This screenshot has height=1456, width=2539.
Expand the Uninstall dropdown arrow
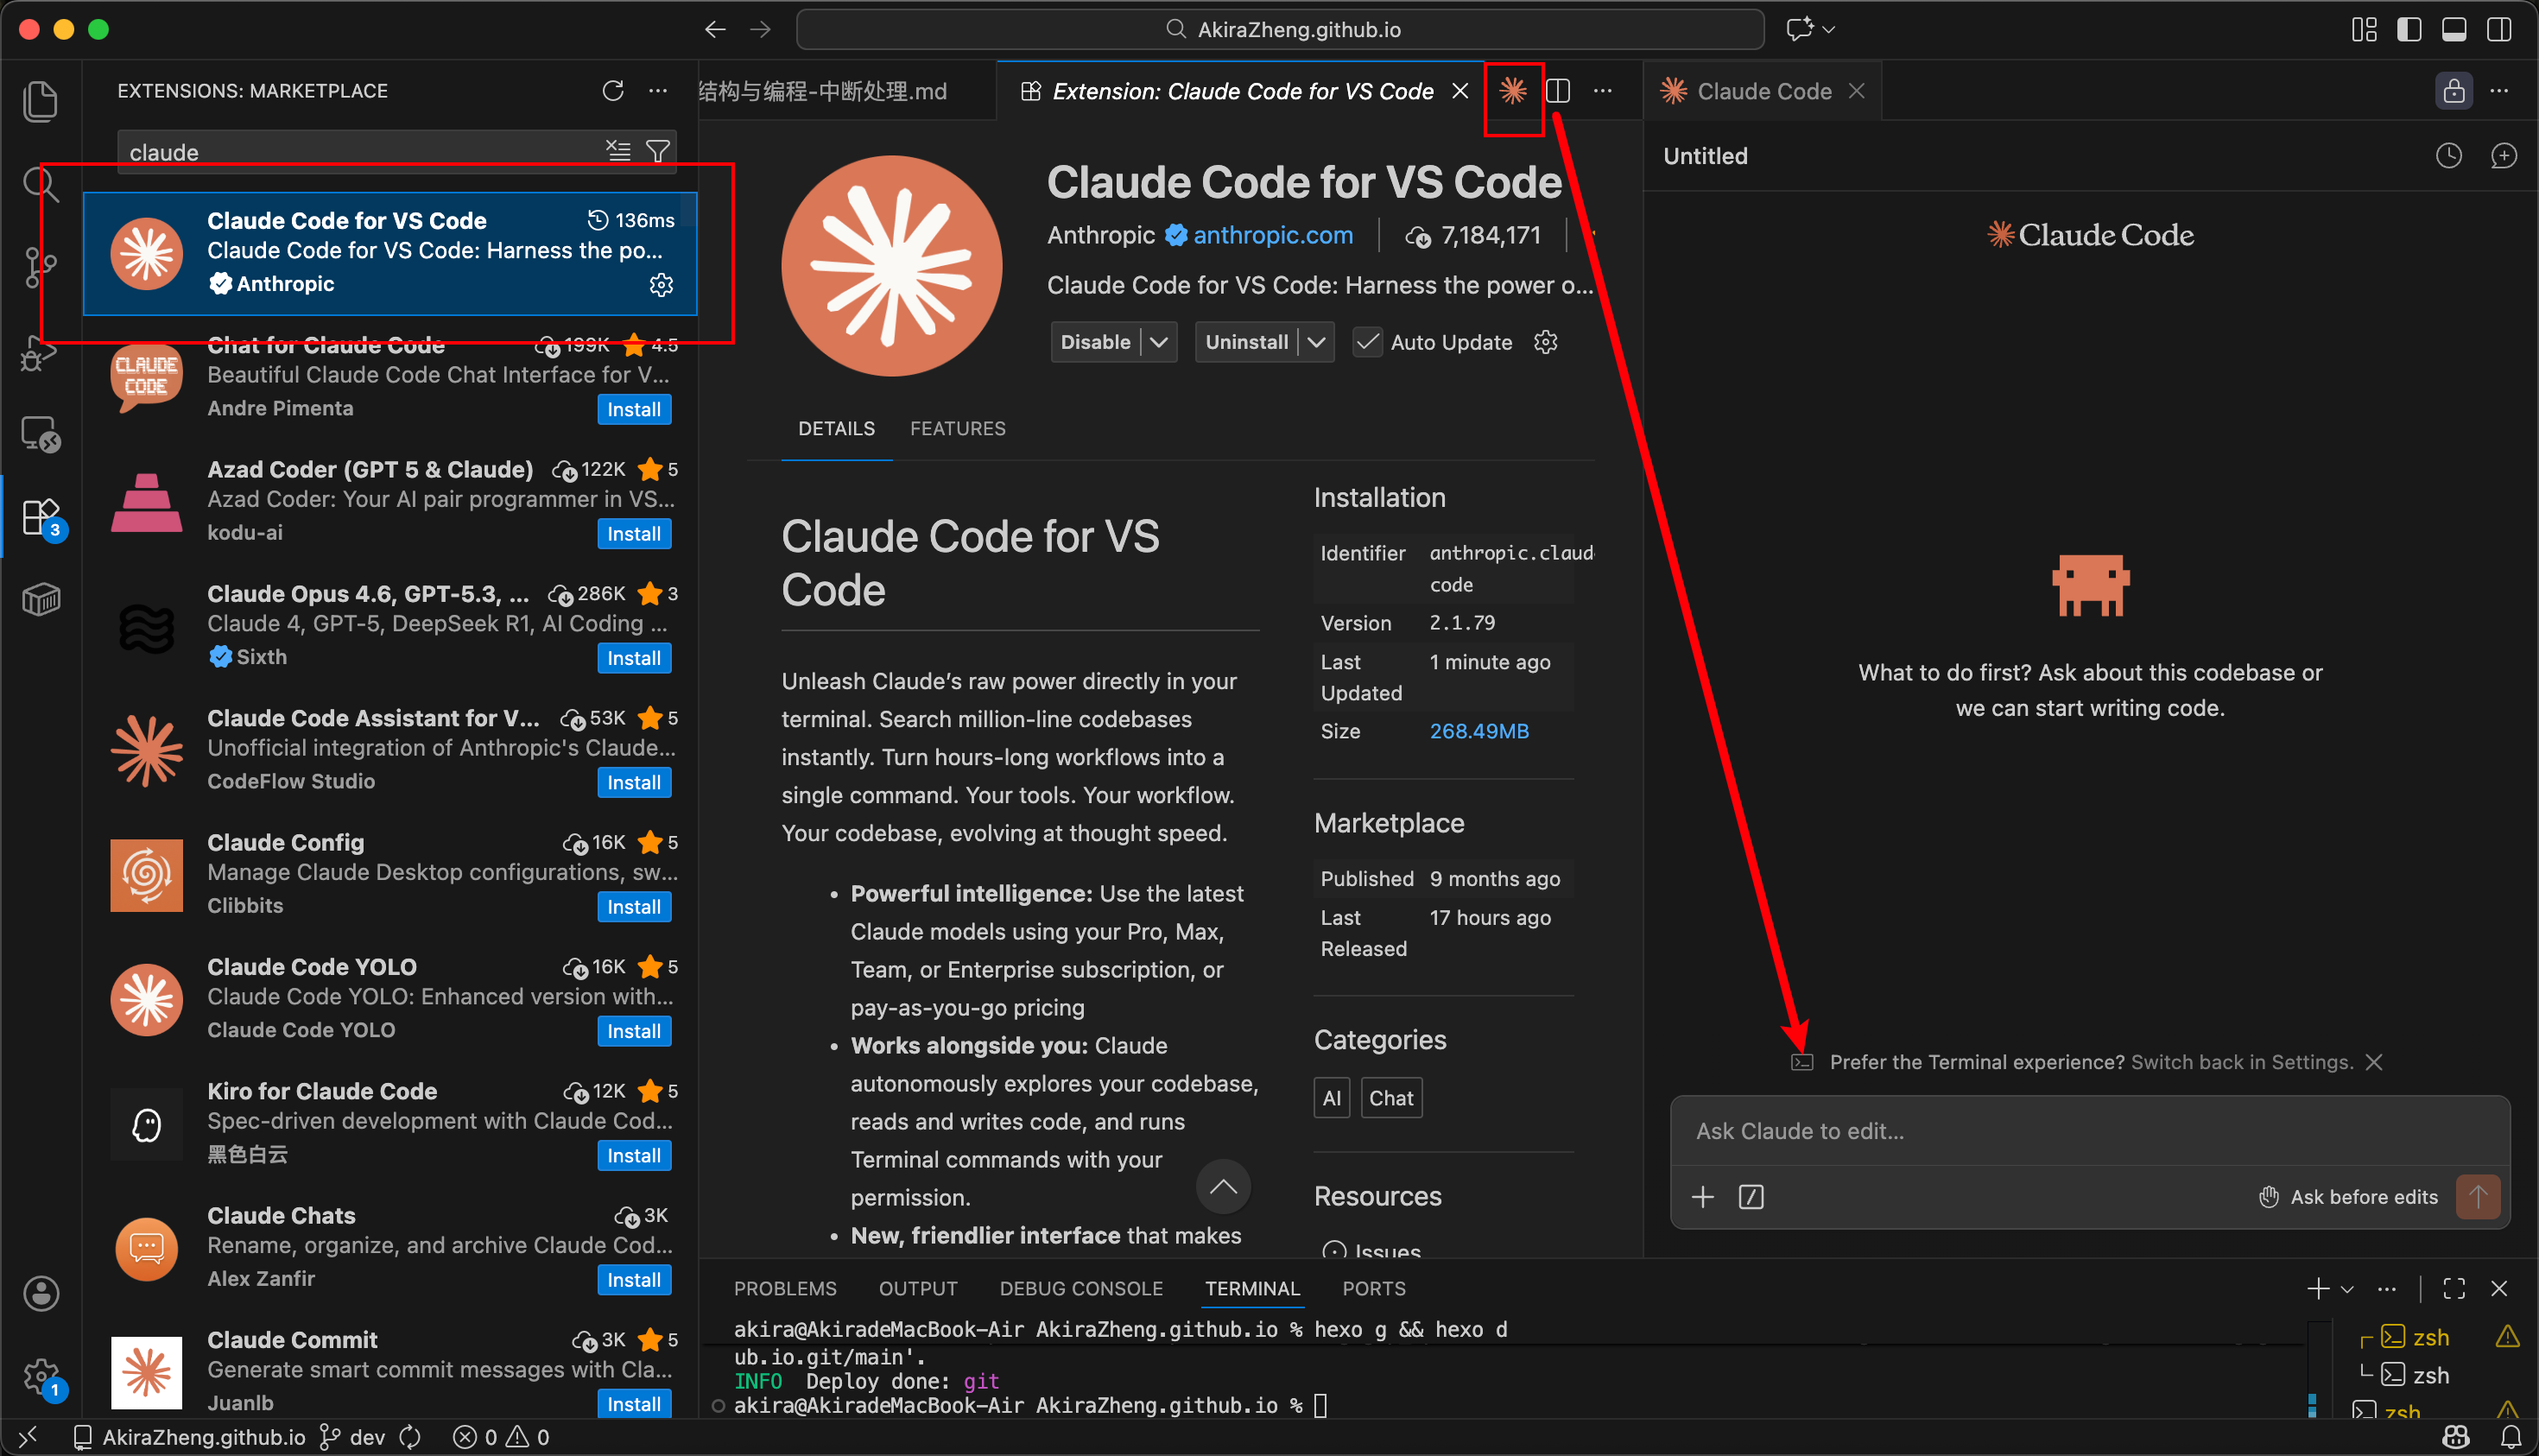(x=1317, y=342)
